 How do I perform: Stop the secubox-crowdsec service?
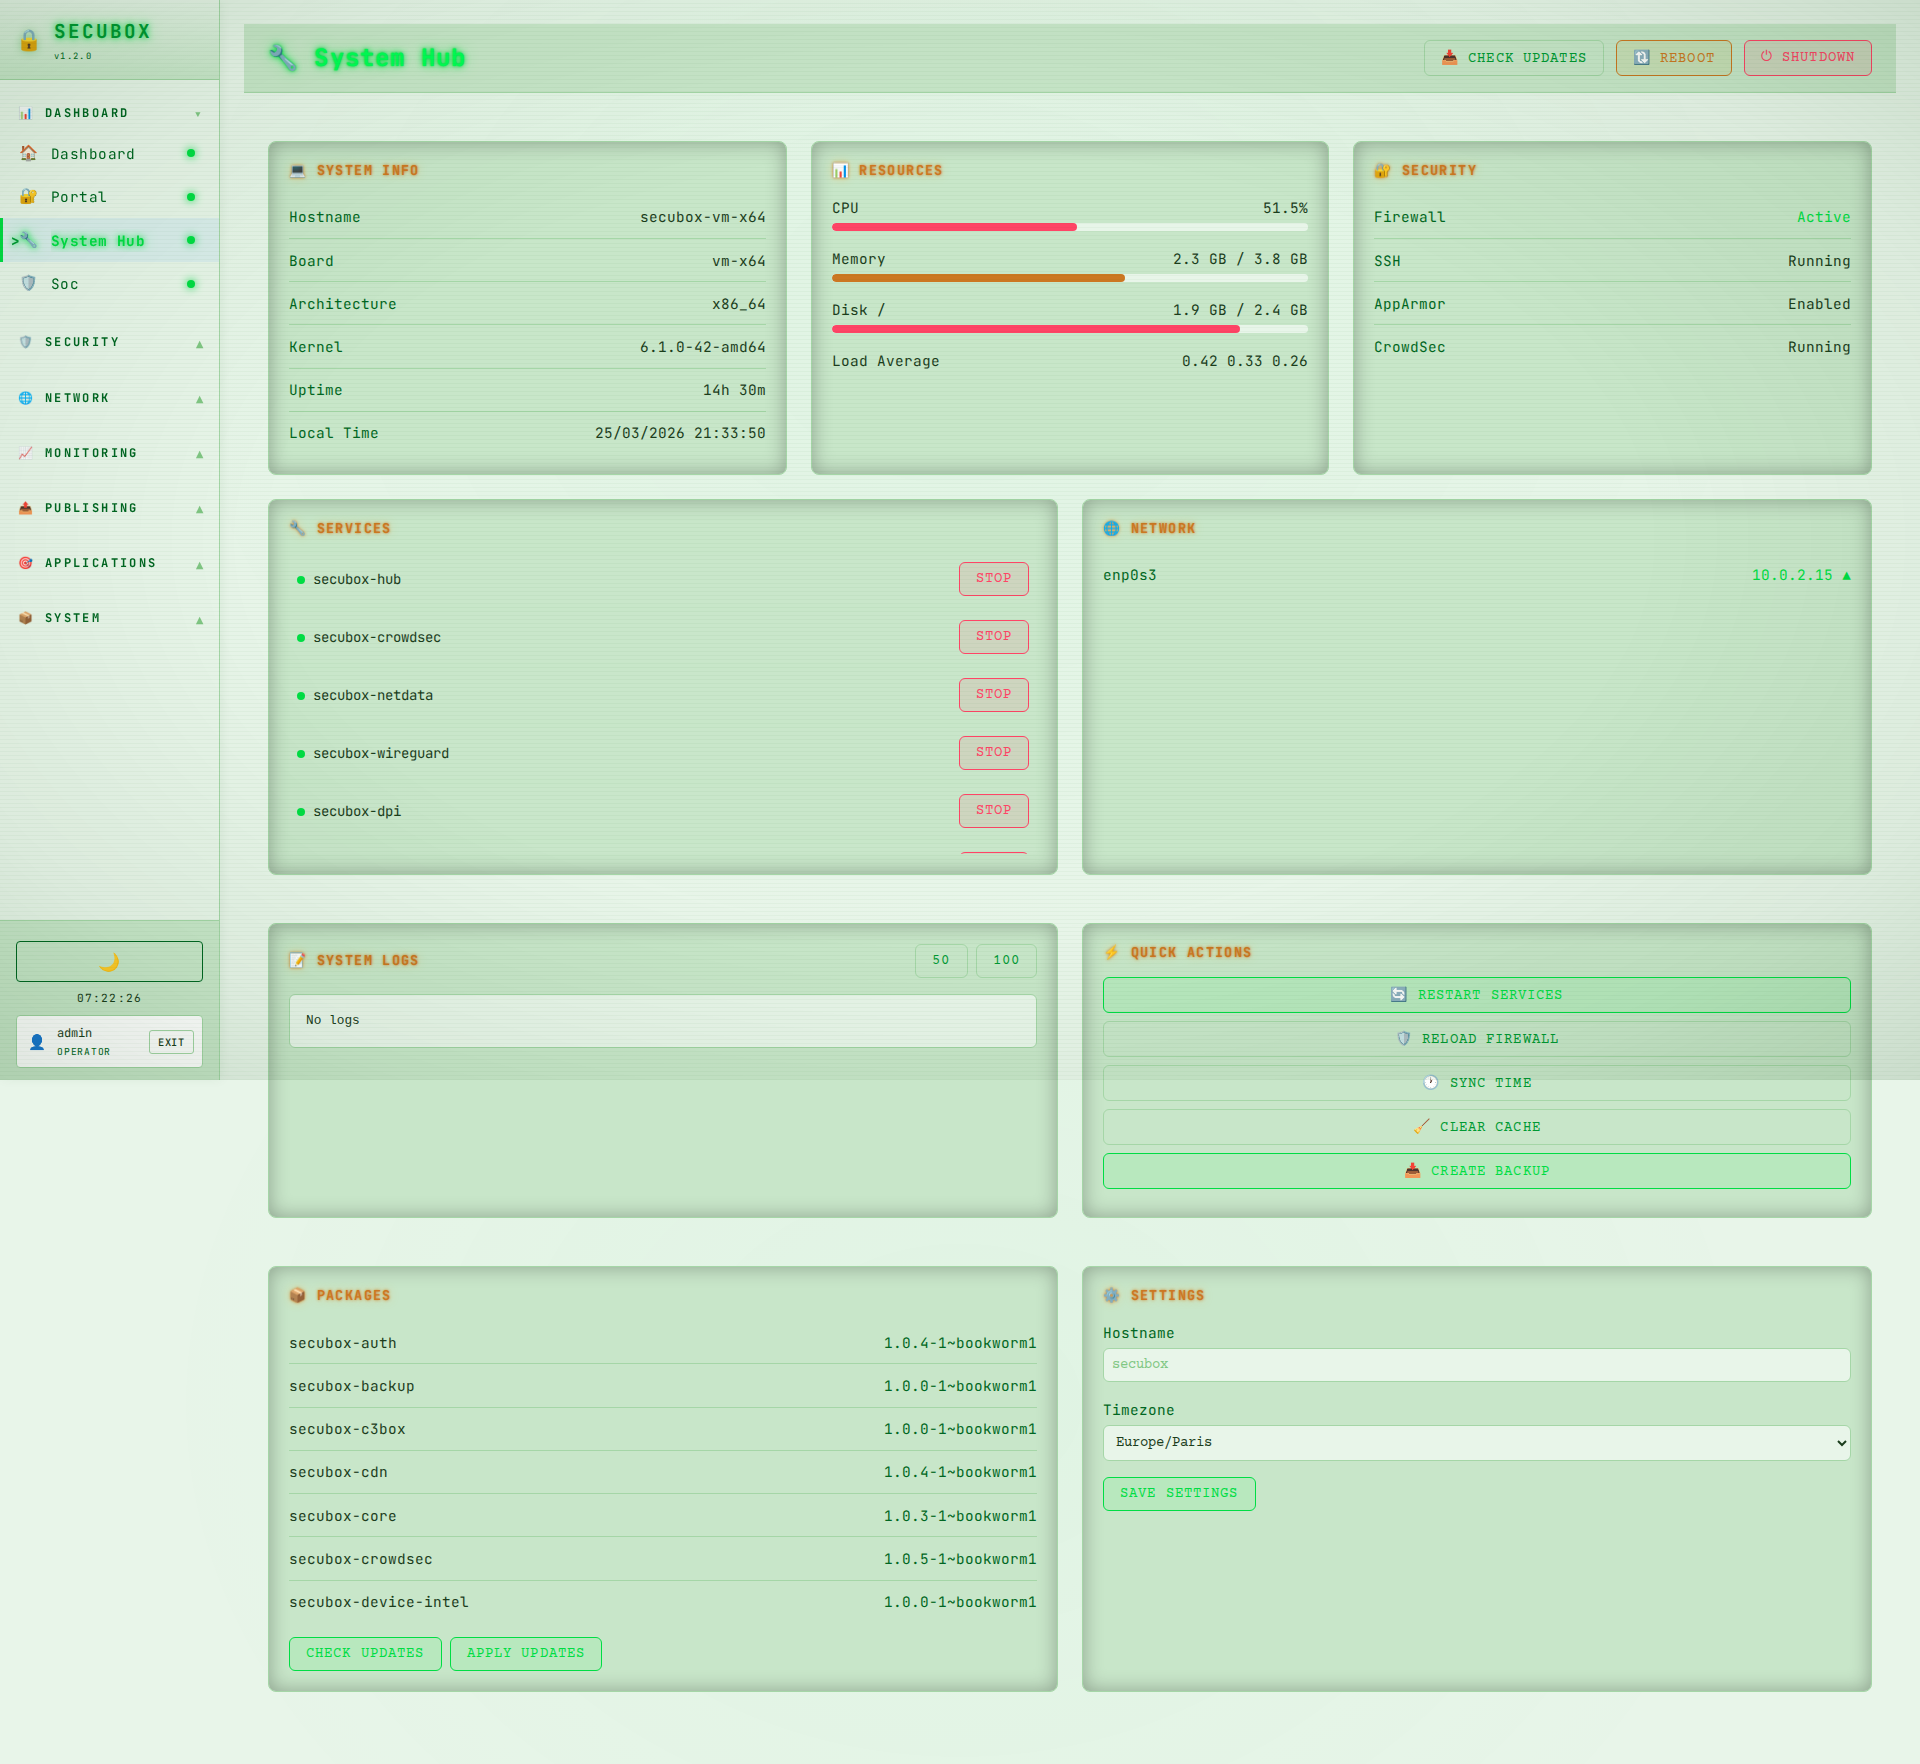coord(993,636)
